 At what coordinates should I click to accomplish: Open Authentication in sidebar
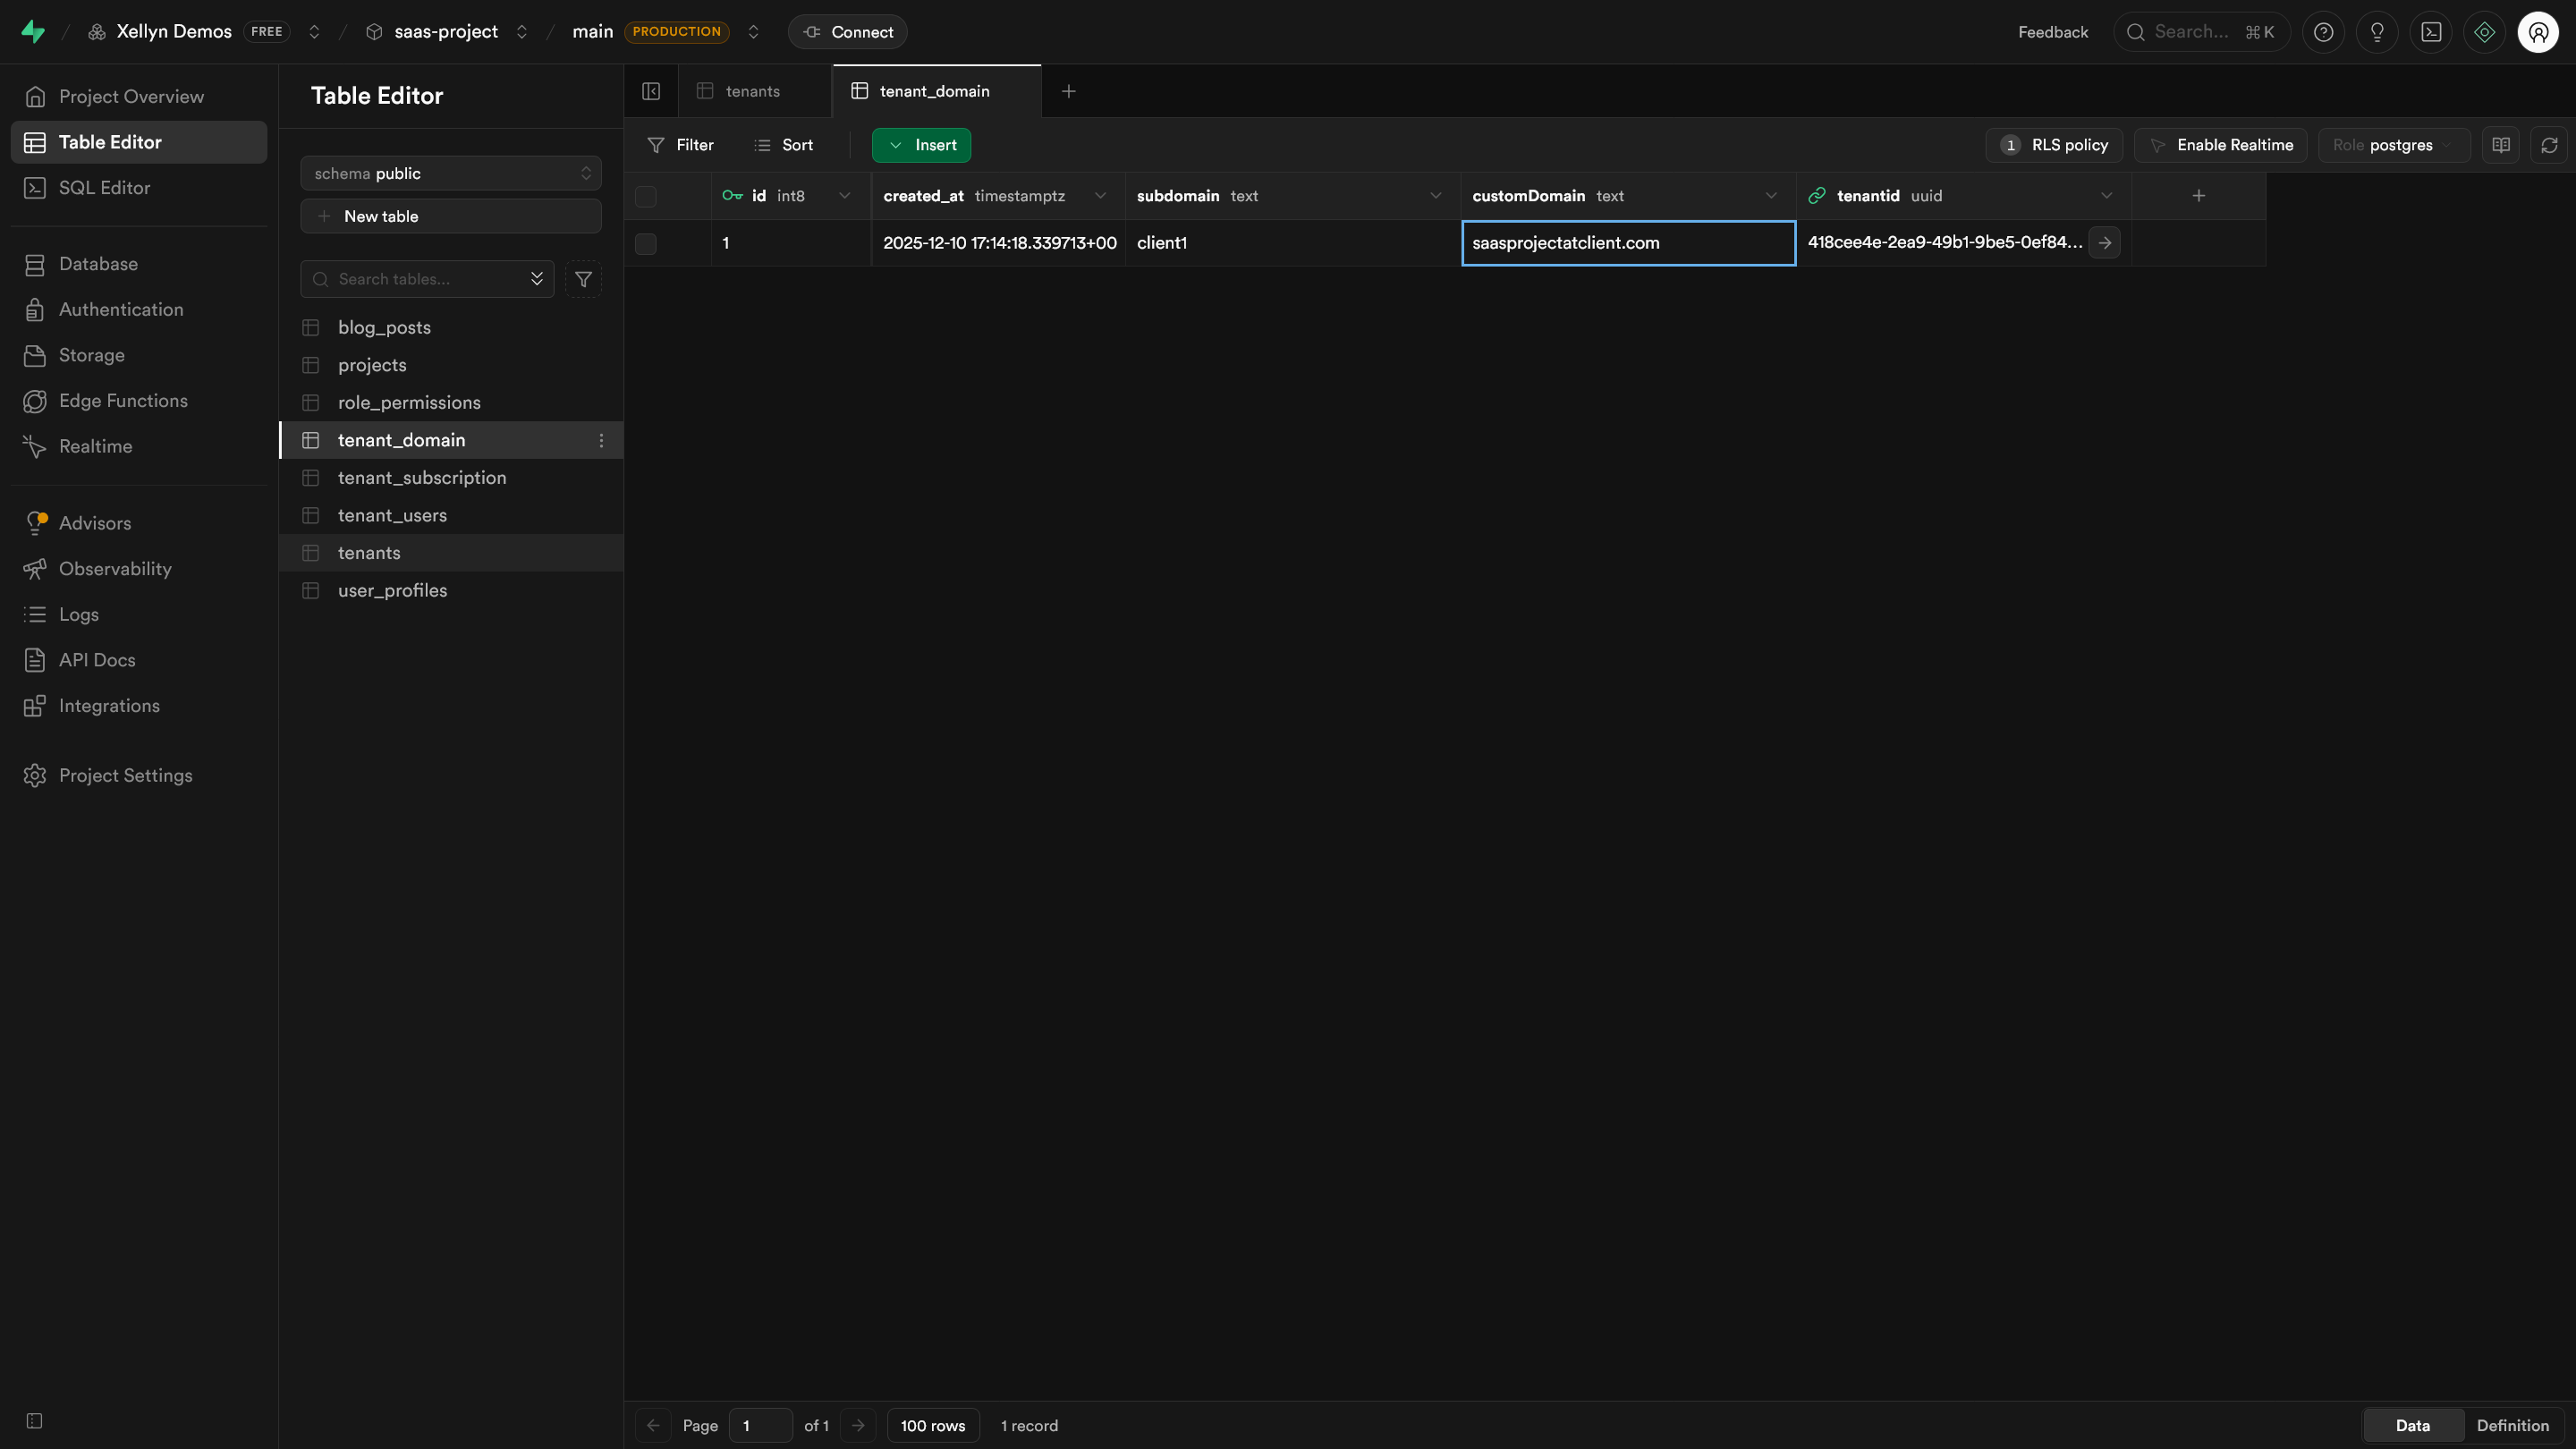click(x=139, y=310)
